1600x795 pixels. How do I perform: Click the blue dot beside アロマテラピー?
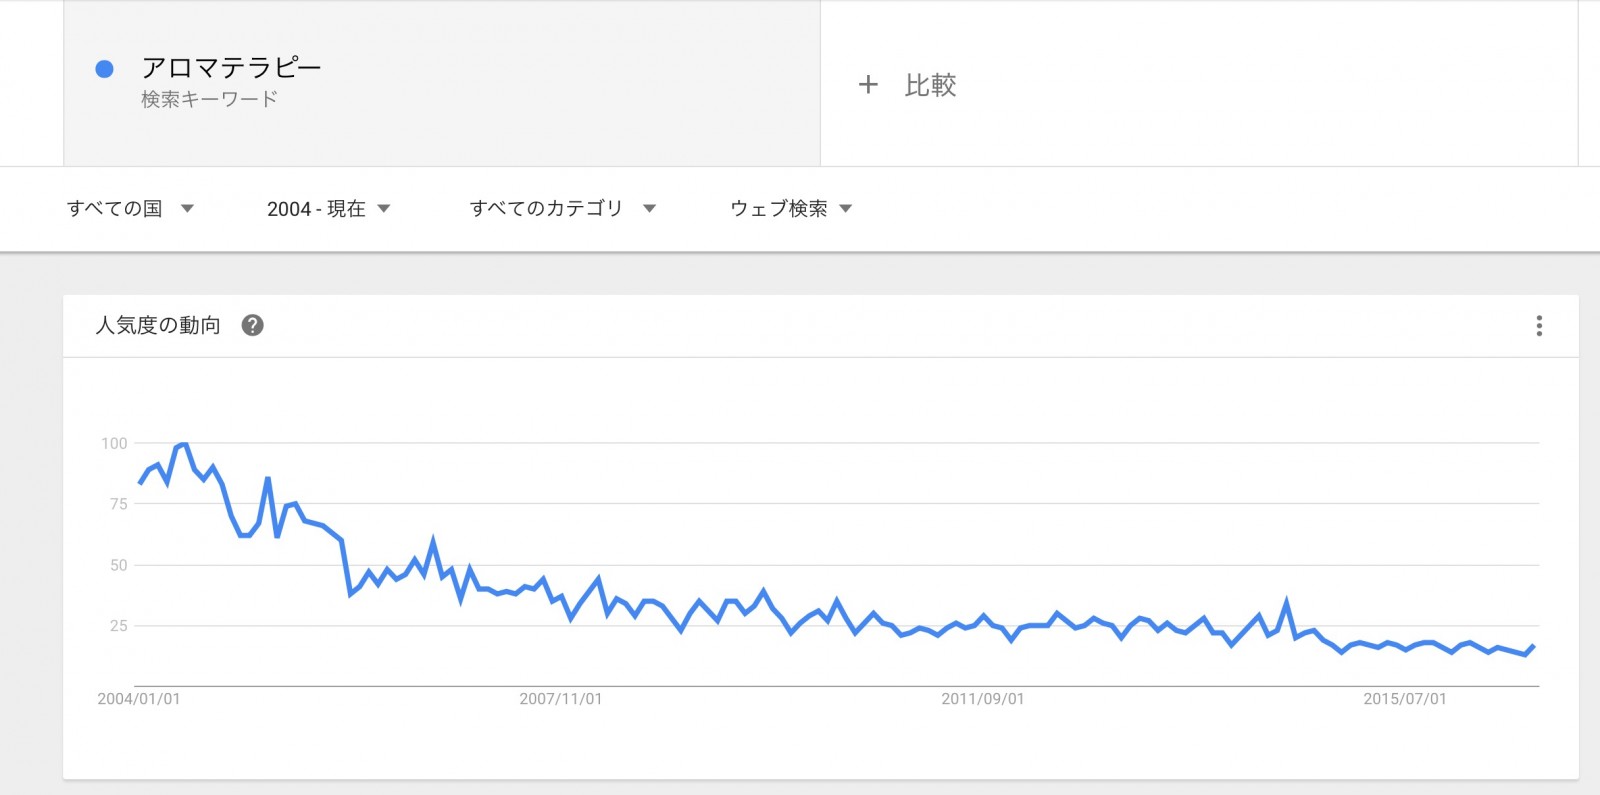coord(104,69)
